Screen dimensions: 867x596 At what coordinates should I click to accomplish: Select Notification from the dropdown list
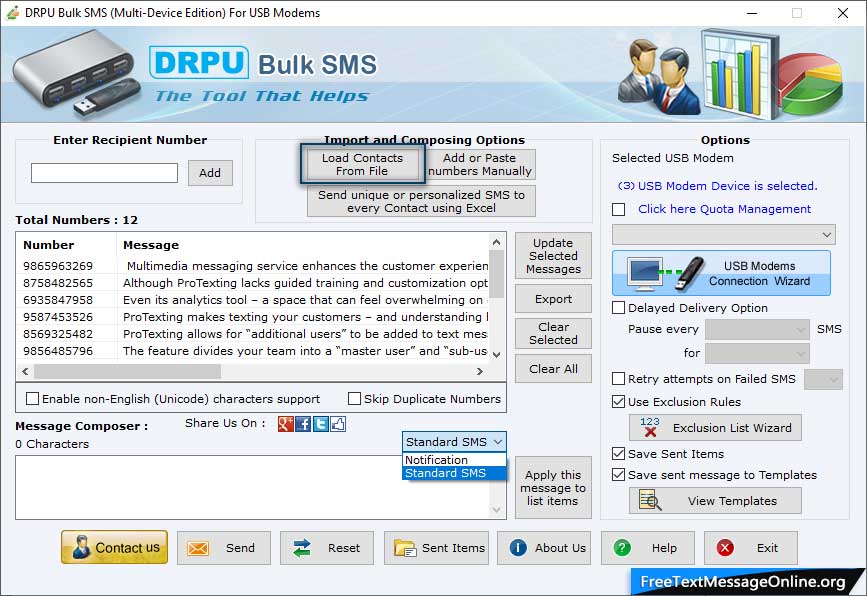(454, 460)
